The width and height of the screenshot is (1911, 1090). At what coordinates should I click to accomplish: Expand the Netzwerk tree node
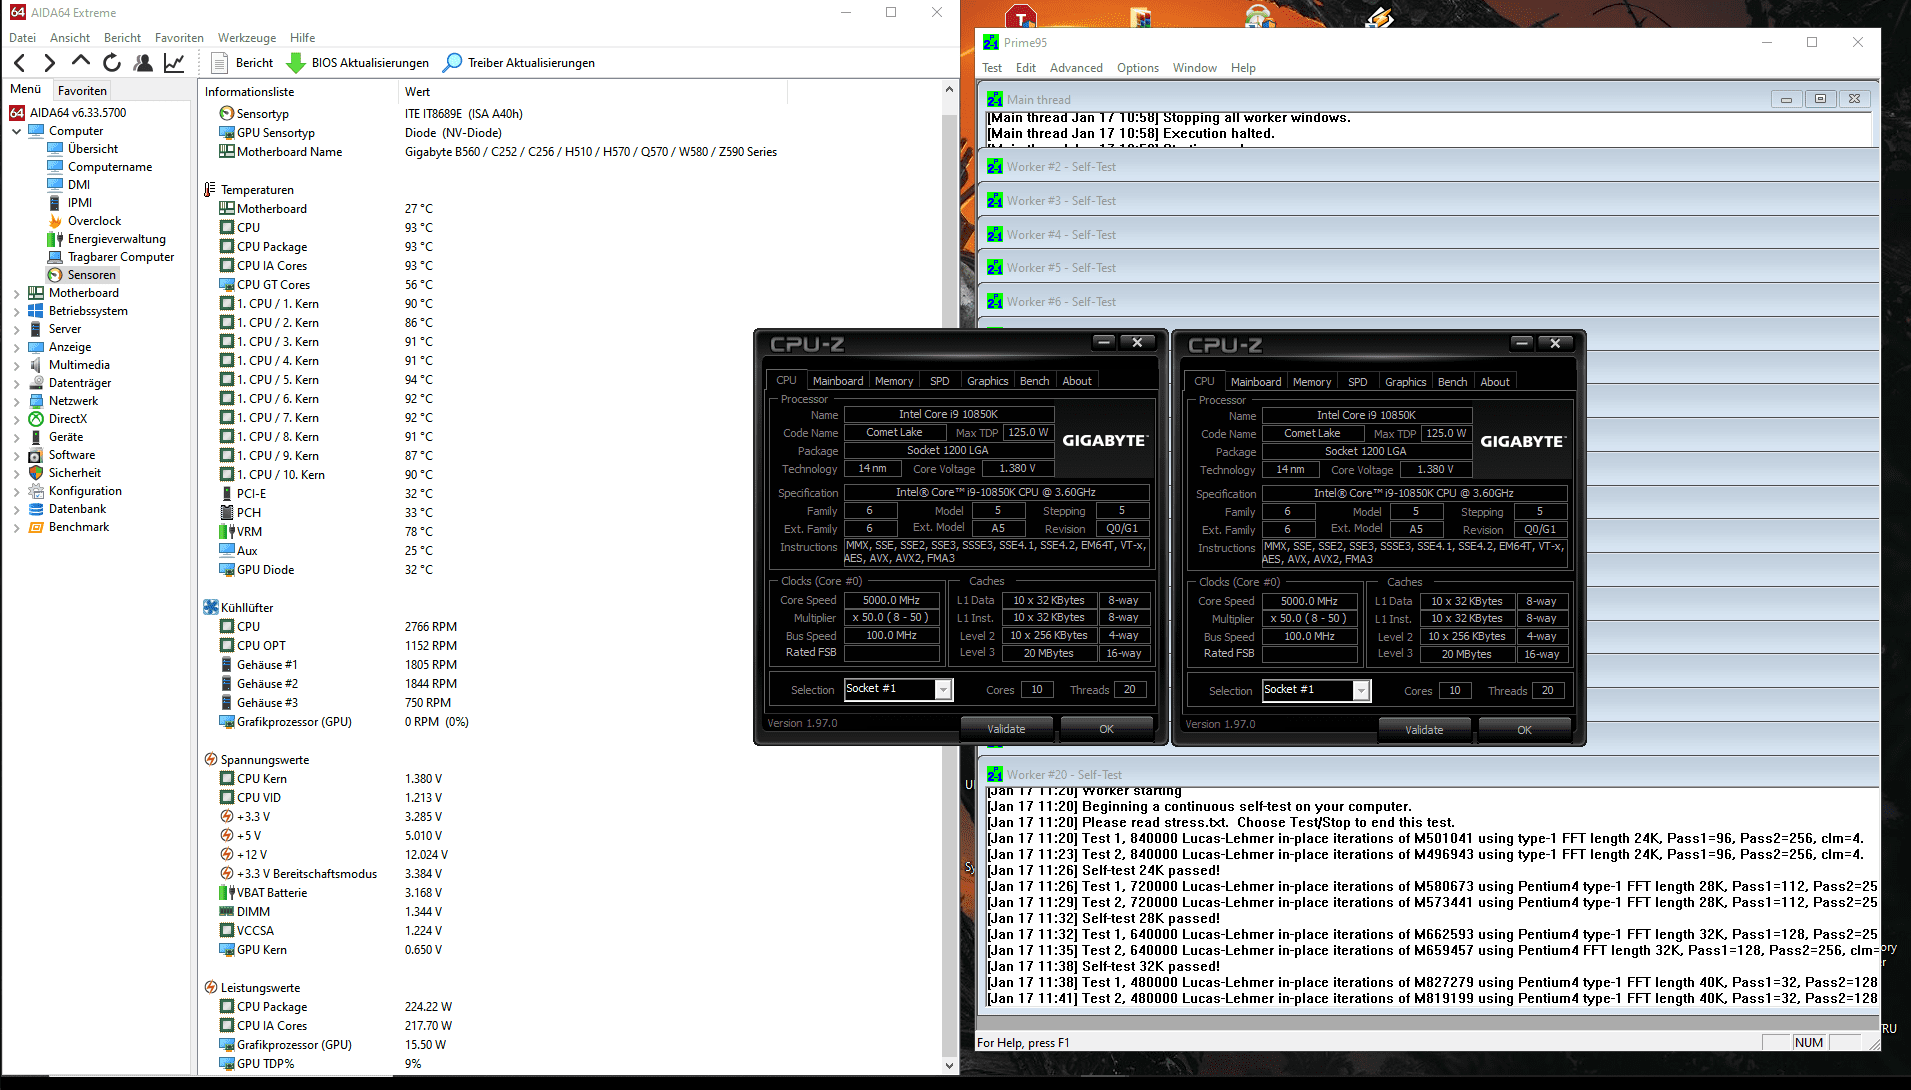(x=16, y=401)
